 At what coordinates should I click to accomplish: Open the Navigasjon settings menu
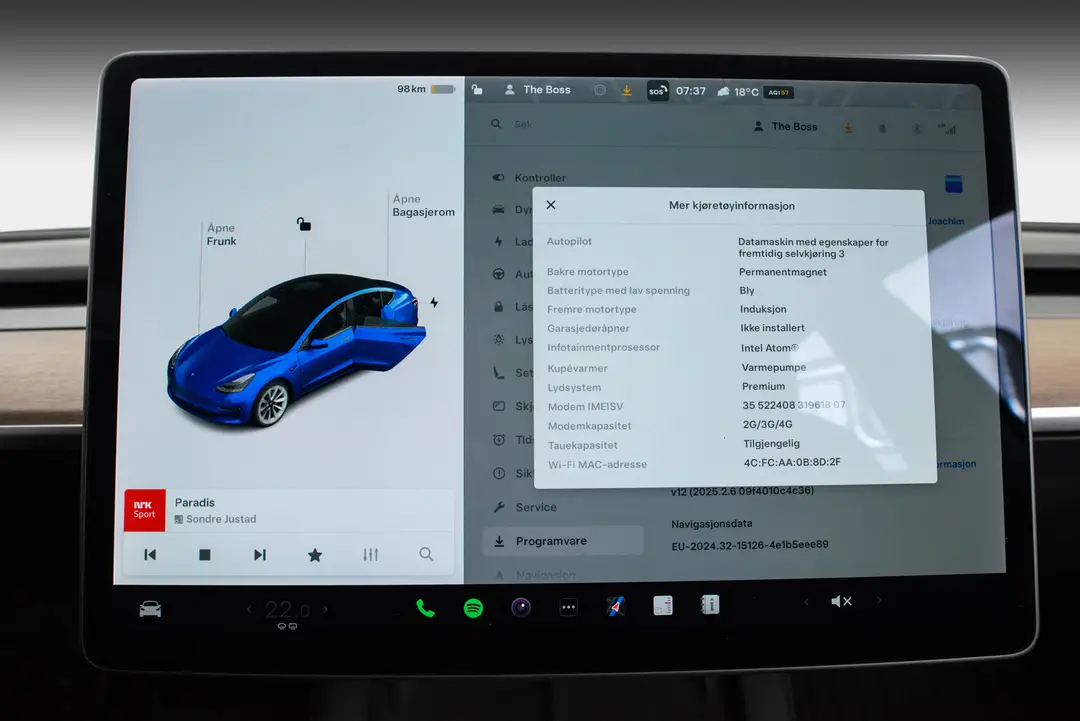click(x=536, y=574)
